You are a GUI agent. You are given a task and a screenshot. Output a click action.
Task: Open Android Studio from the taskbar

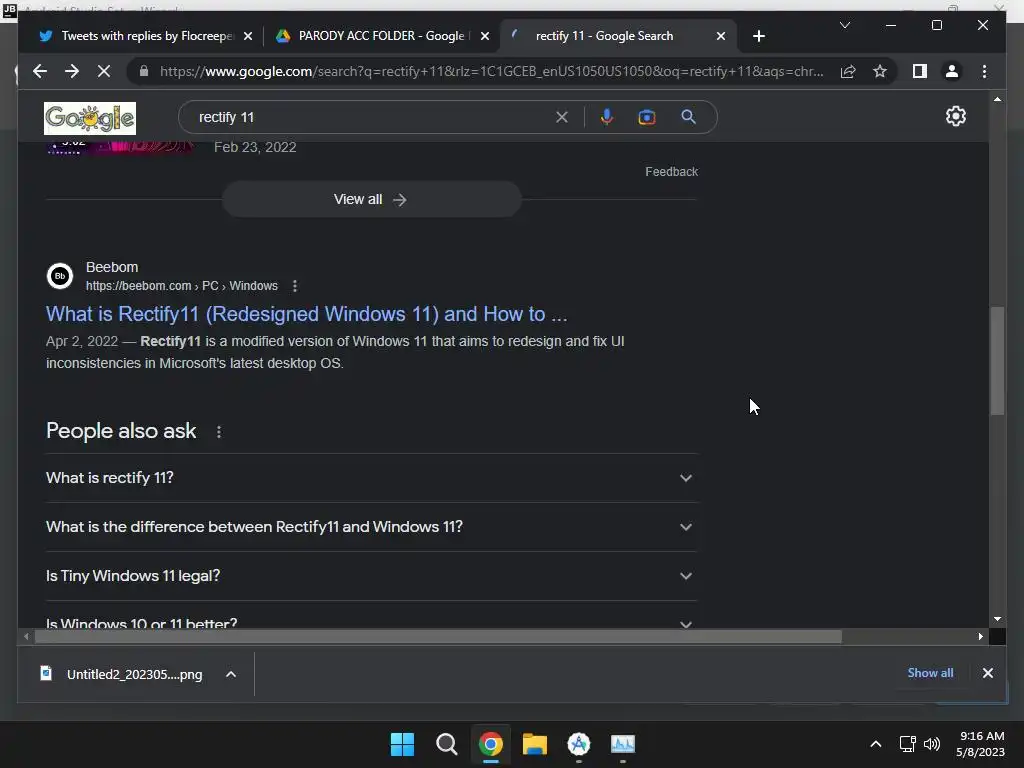pyautogui.click(x=579, y=744)
